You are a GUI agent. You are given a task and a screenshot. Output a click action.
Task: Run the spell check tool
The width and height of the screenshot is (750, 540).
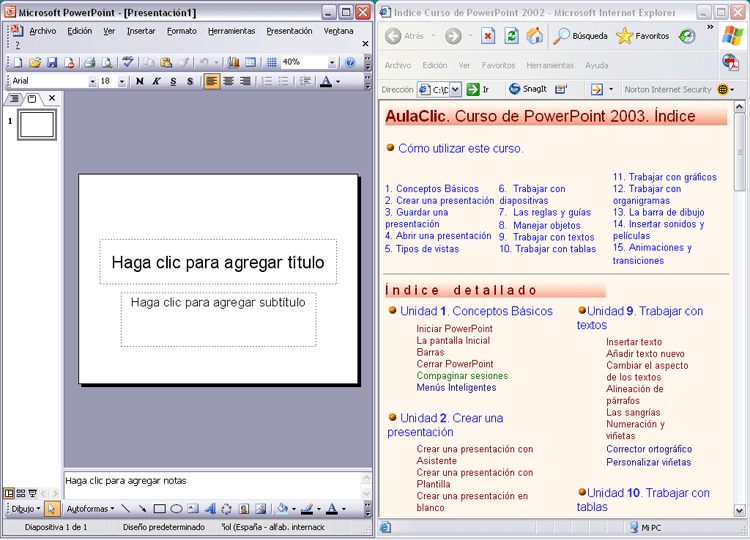(128, 62)
